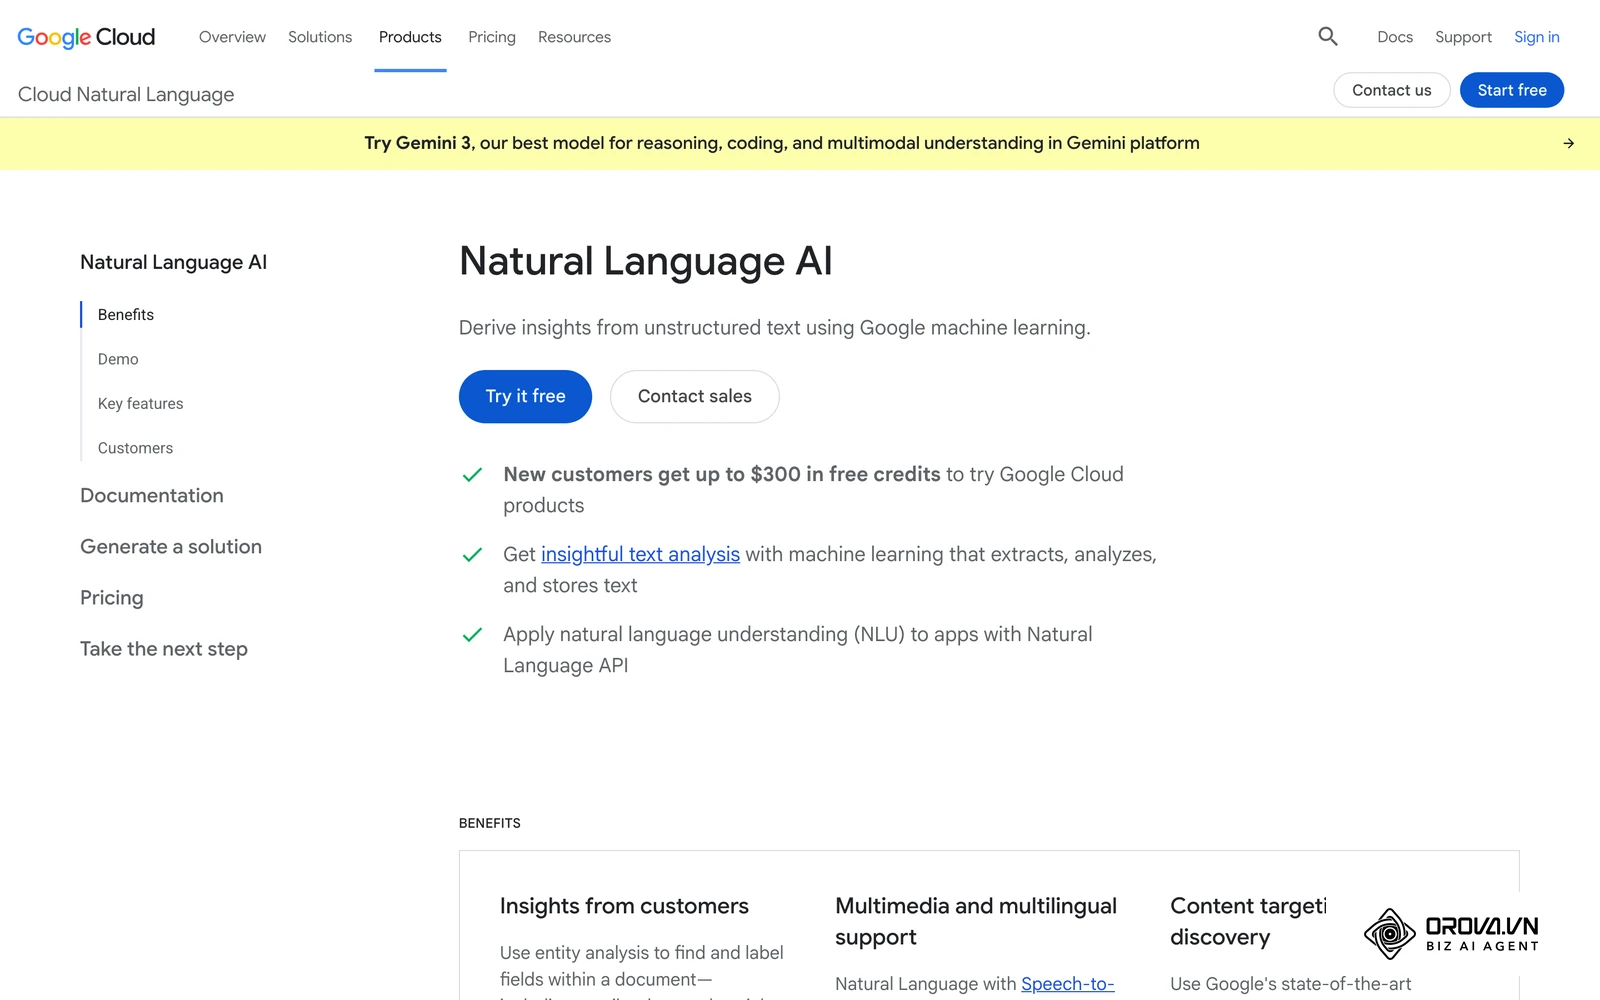The height and width of the screenshot is (1000, 1600).
Task: Open Documentation in the sidebar
Action: (x=152, y=496)
